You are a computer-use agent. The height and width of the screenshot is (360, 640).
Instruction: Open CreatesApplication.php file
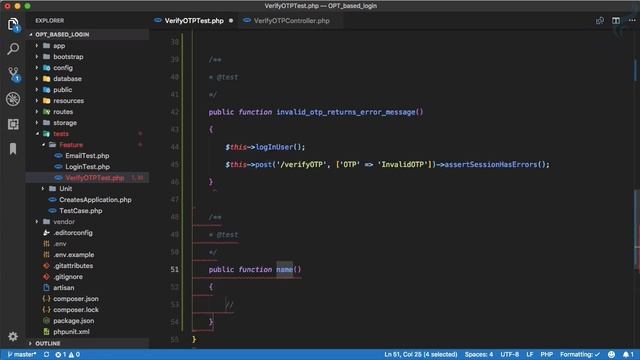(95, 200)
